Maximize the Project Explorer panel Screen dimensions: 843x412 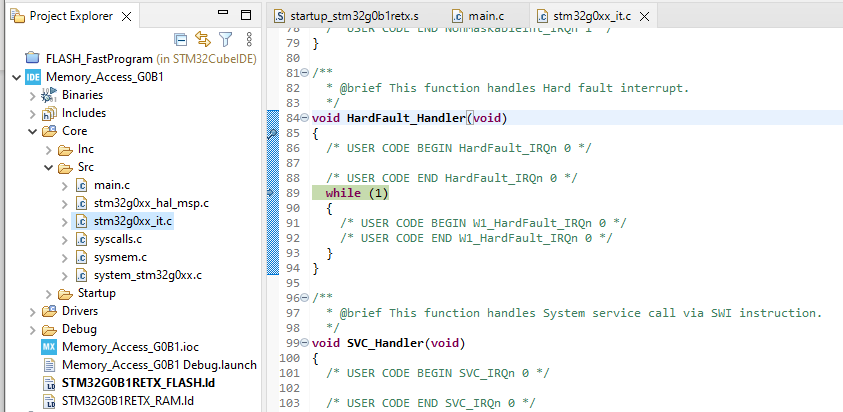click(x=246, y=15)
